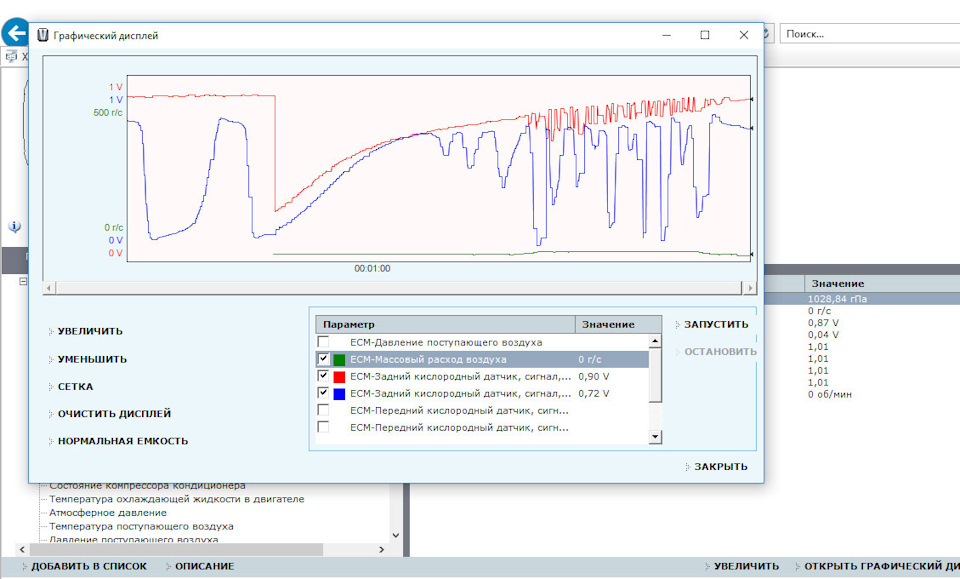Click tree panel scroll down arrow
The height and width of the screenshot is (579, 960).
(x=396, y=535)
